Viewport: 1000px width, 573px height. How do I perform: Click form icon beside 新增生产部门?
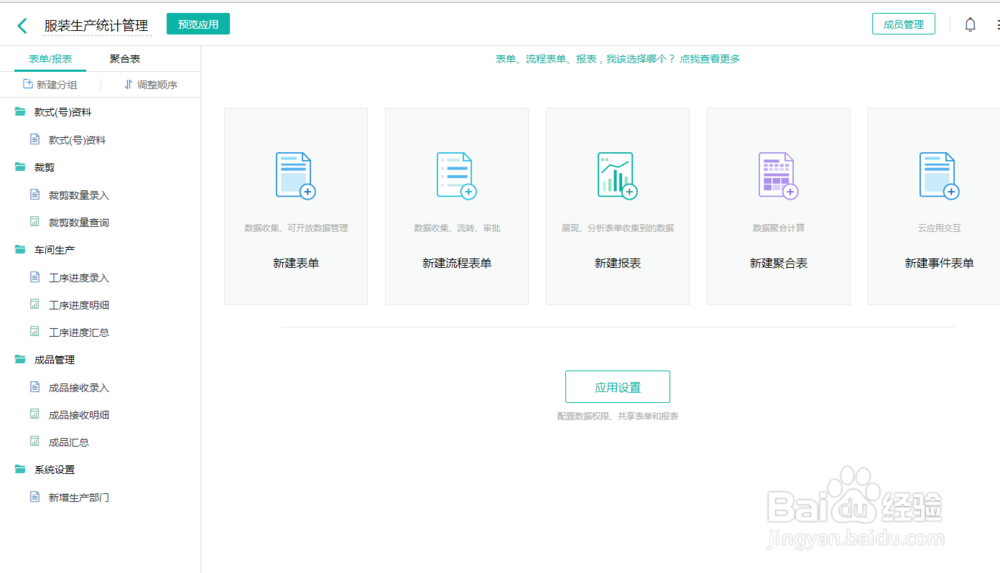click(35, 496)
